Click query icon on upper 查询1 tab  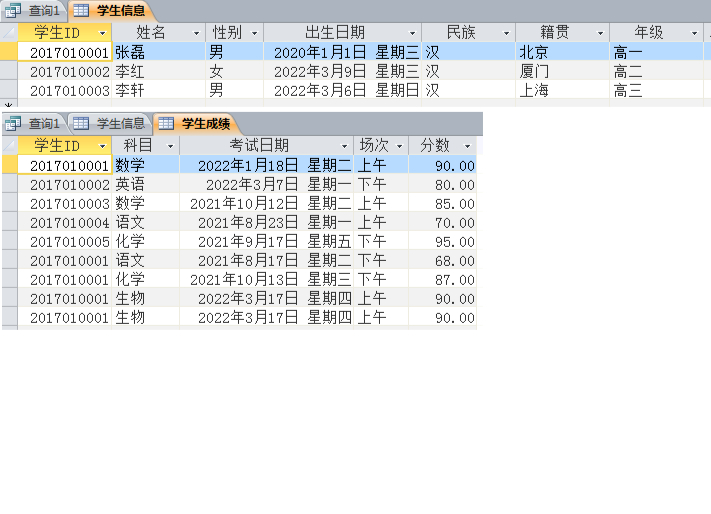[x=13, y=10]
